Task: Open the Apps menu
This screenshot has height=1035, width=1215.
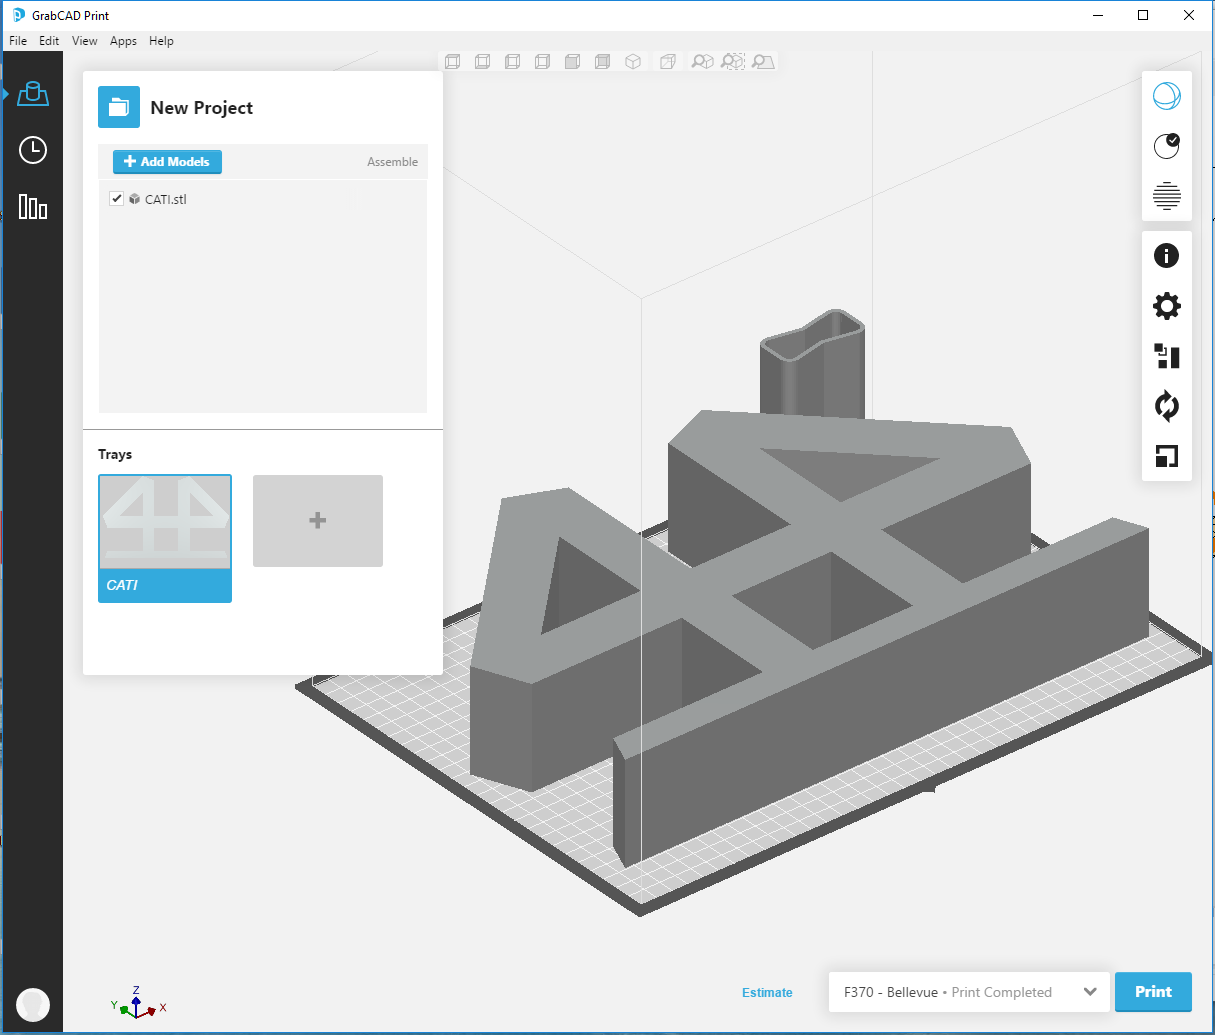Action: (123, 41)
